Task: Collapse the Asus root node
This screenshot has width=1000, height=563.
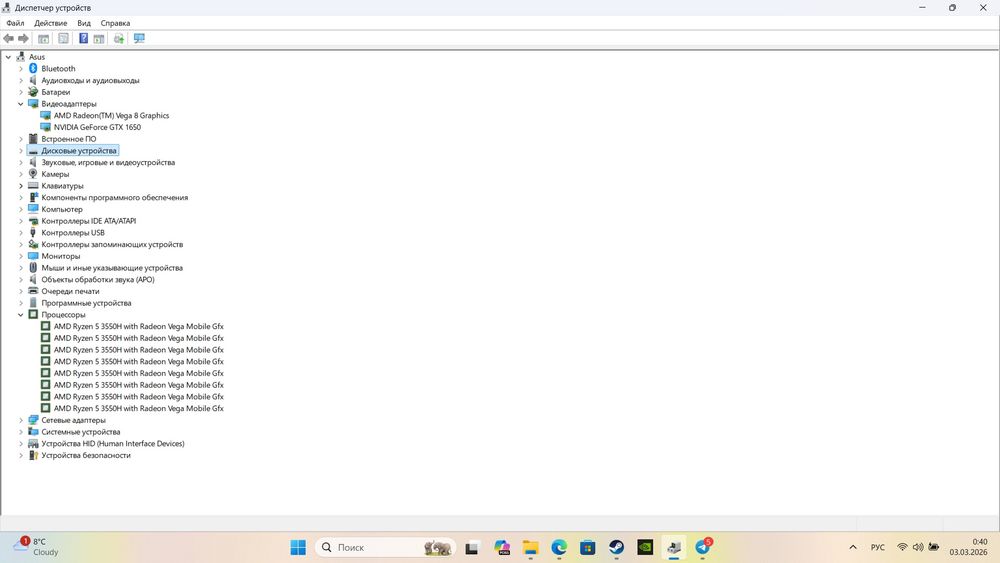Action: click(x=8, y=57)
